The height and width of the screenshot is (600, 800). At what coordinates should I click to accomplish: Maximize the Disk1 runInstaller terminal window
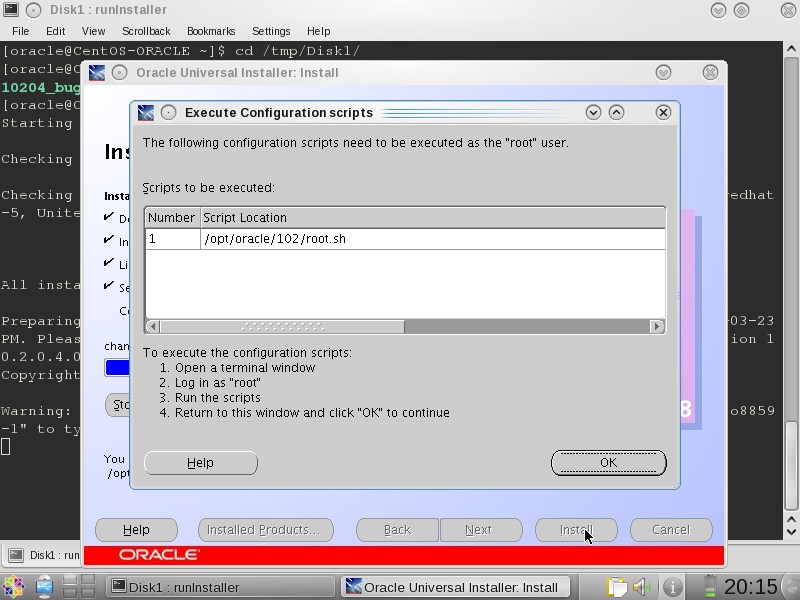741,10
